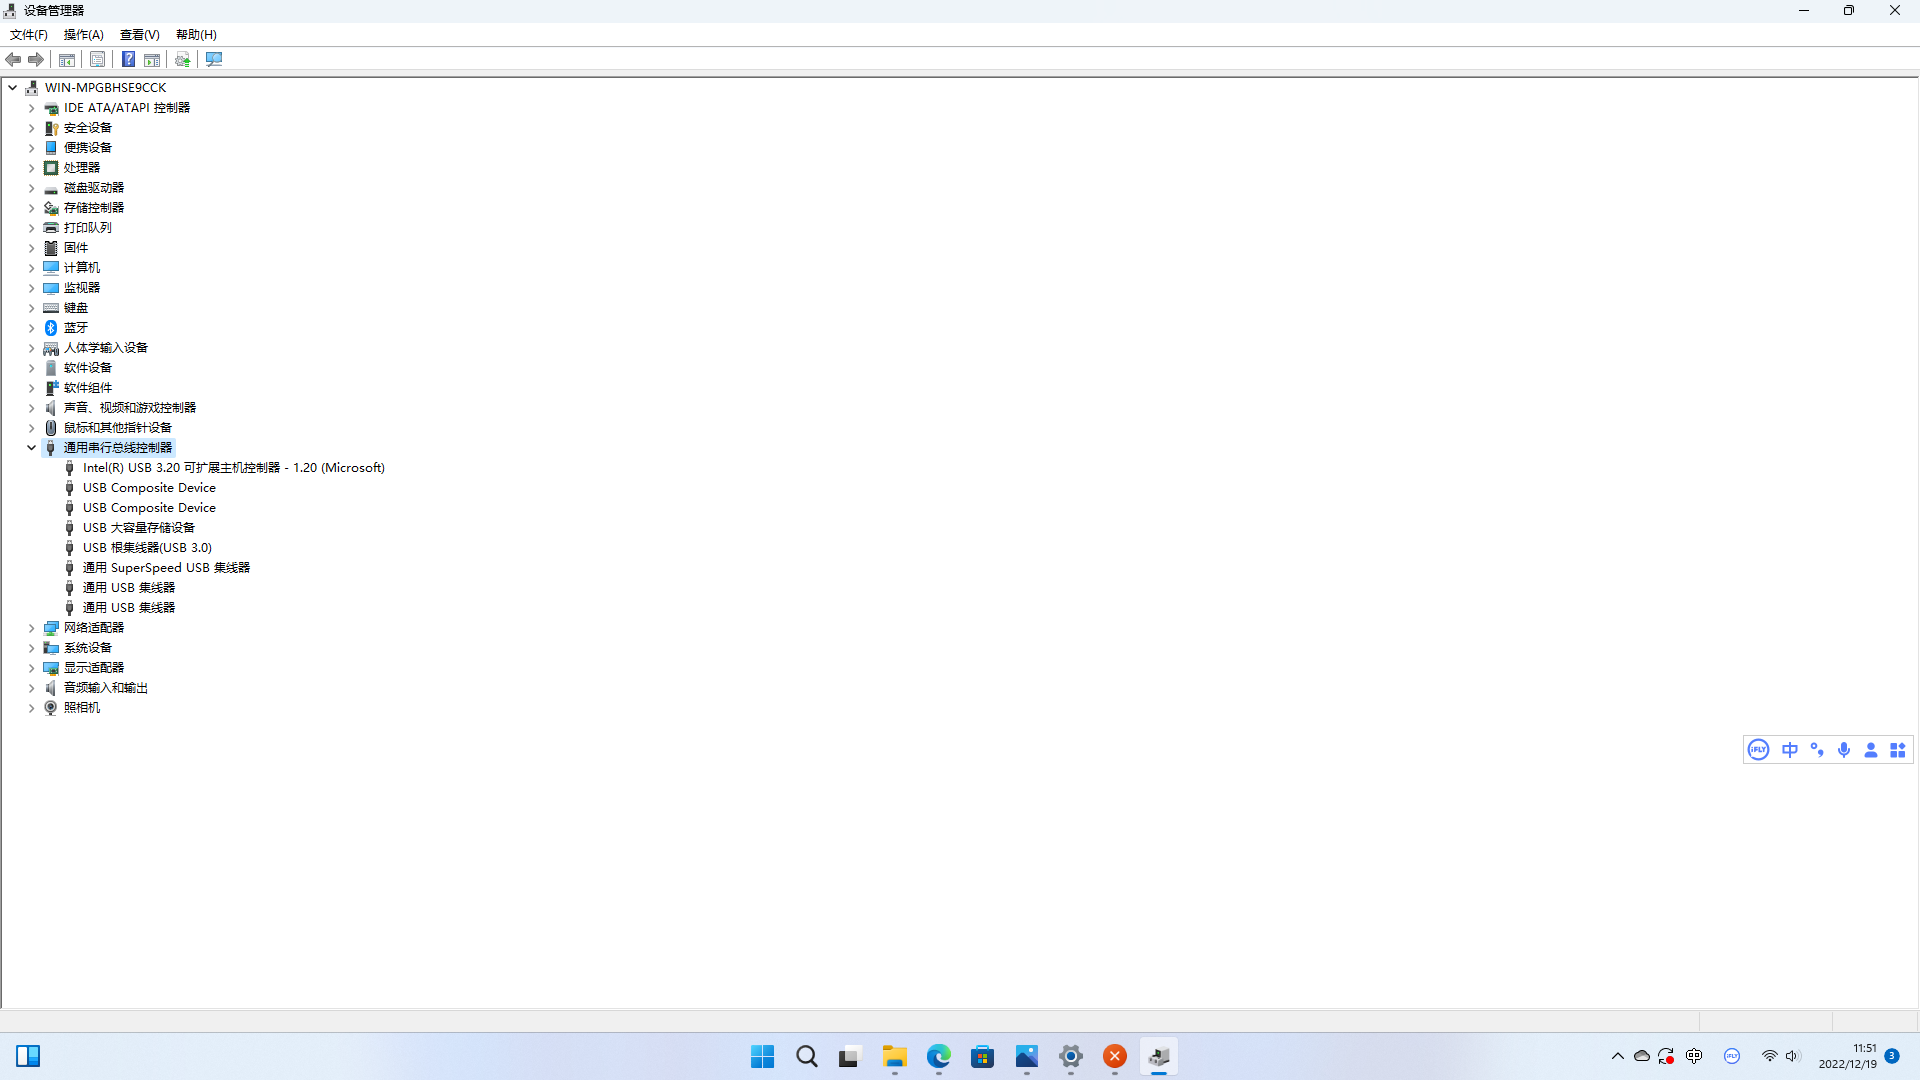Select USB 大容量存储设备 device
Image resolution: width=1920 pixels, height=1080 pixels.
click(x=138, y=528)
